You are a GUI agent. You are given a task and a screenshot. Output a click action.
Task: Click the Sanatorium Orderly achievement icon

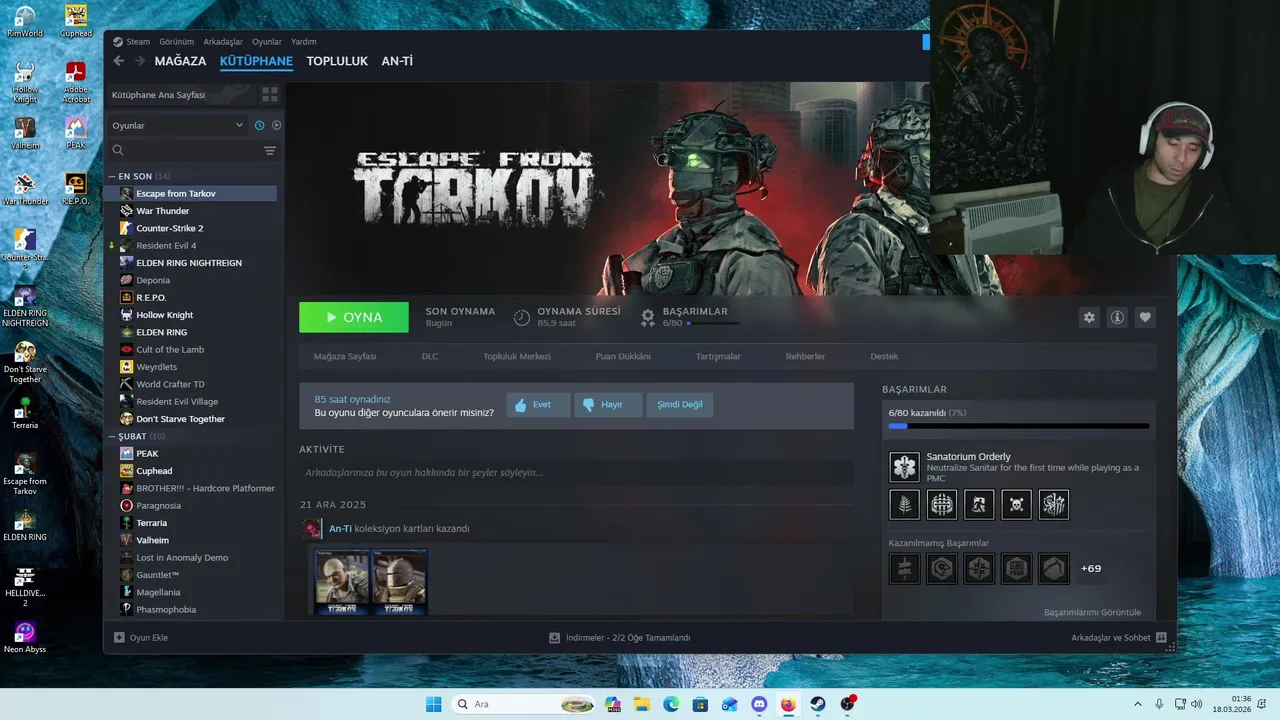[904, 466]
